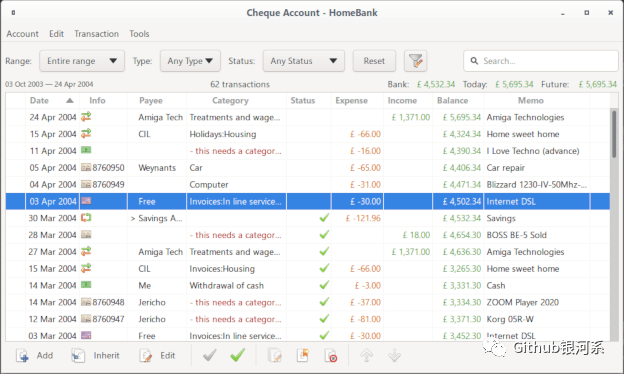This screenshot has width=624, height=374.
Task: Open the filter editor funnel icon
Action: (x=415, y=61)
